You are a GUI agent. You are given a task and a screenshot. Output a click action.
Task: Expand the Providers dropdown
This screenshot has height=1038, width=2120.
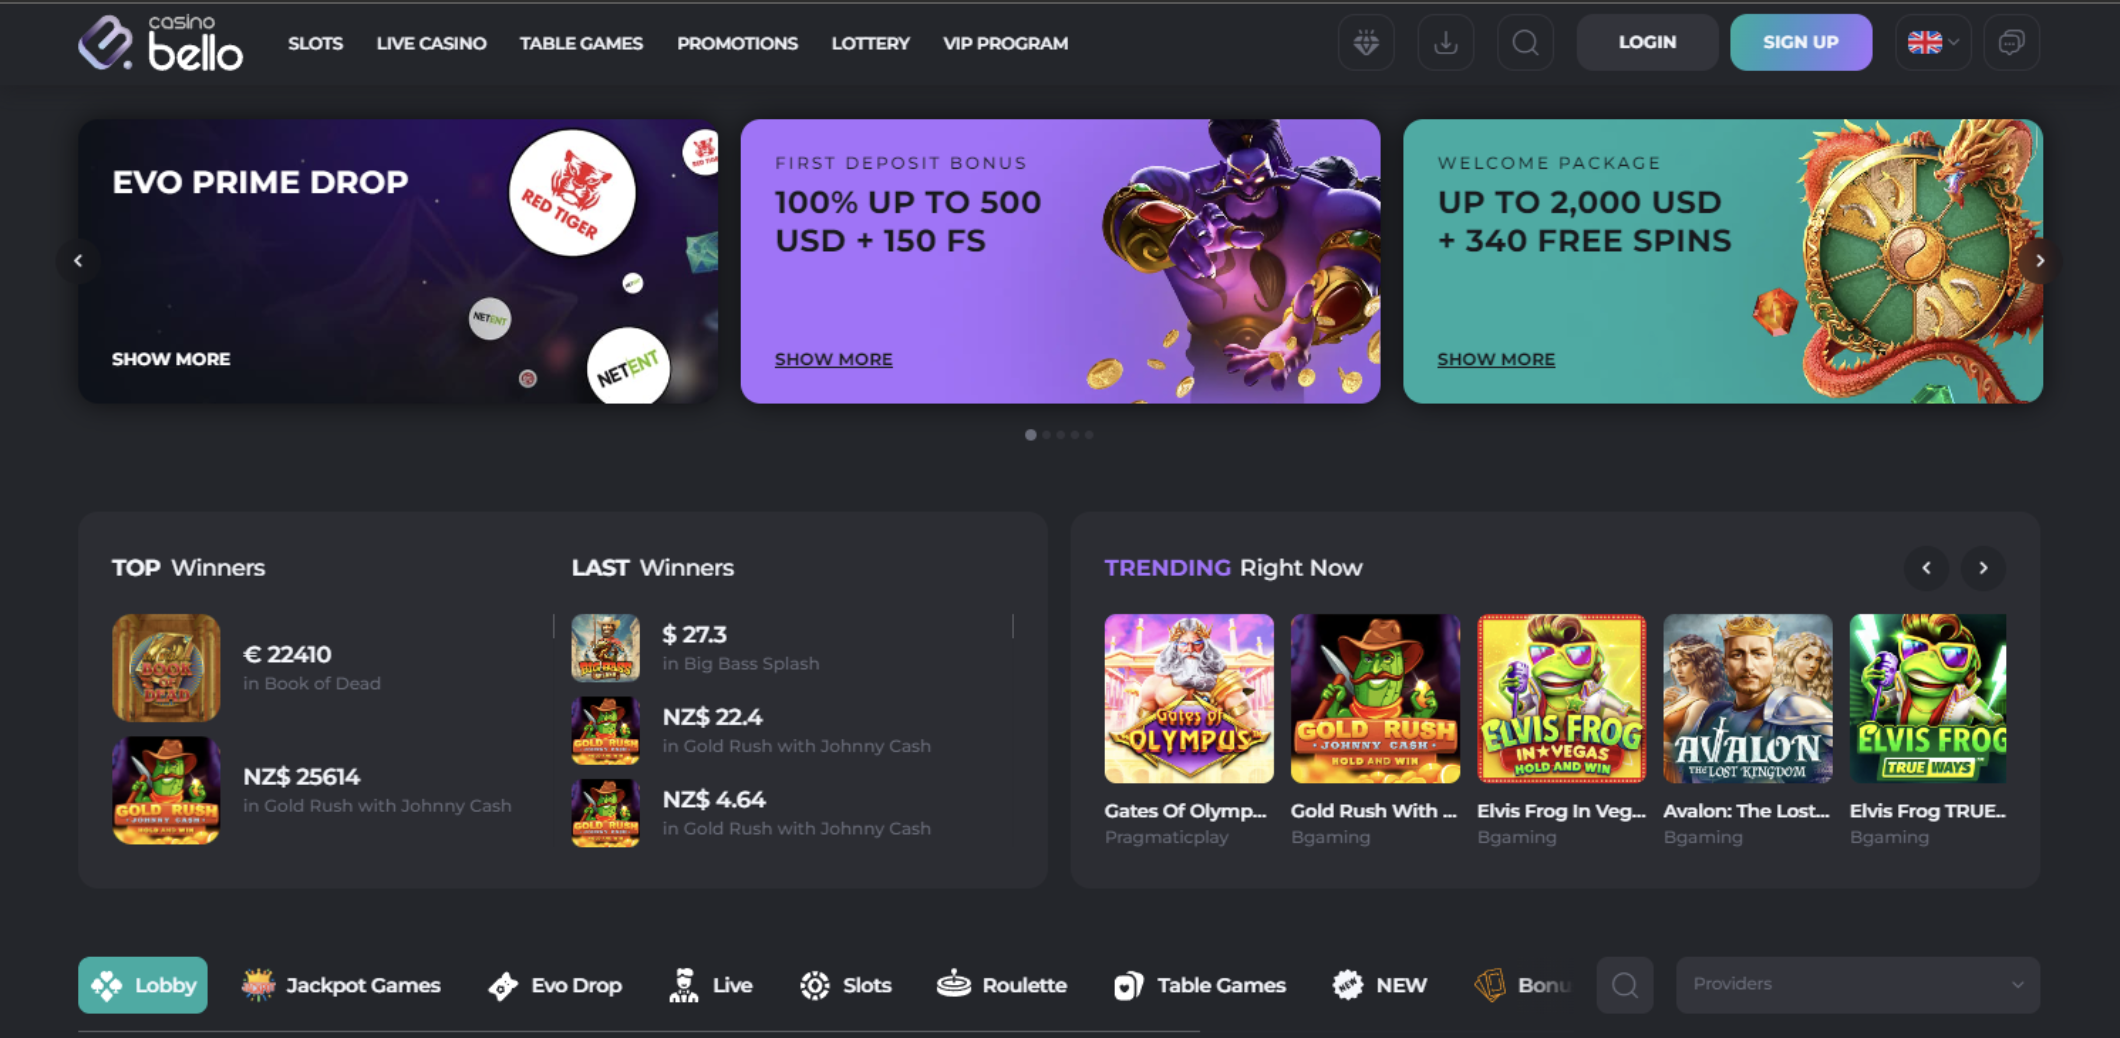click(x=1858, y=985)
